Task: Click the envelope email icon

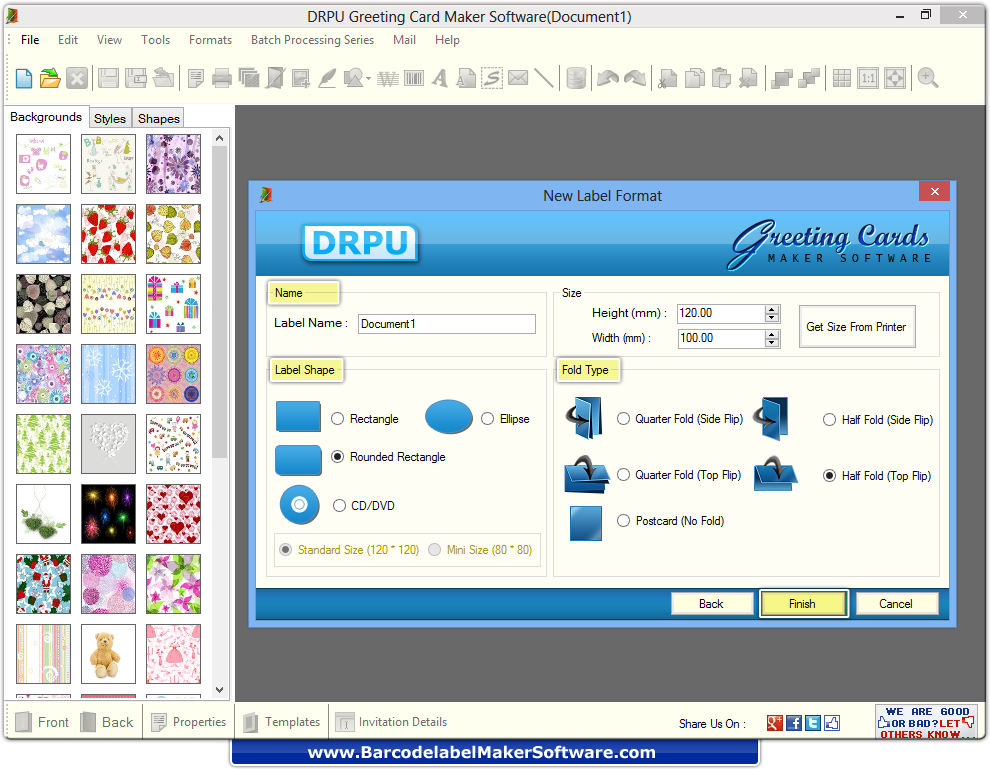Action: click(x=516, y=77)
